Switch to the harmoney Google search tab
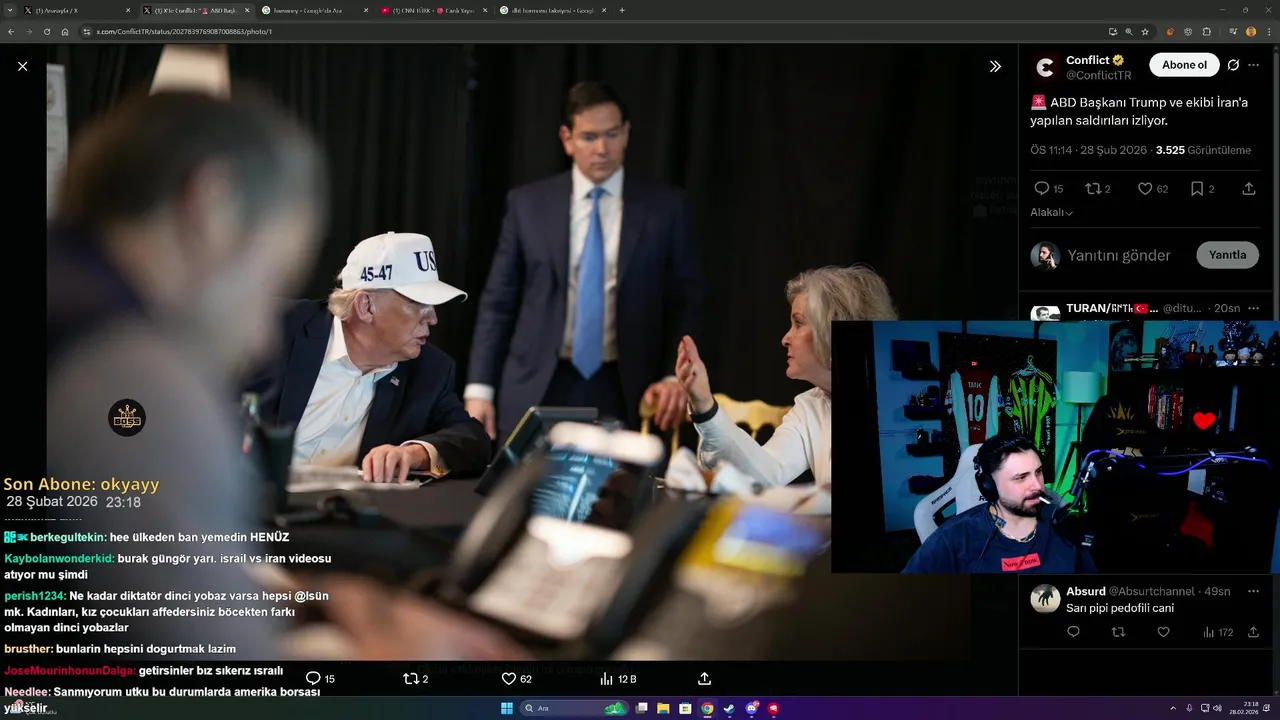 tap(313, 10)
